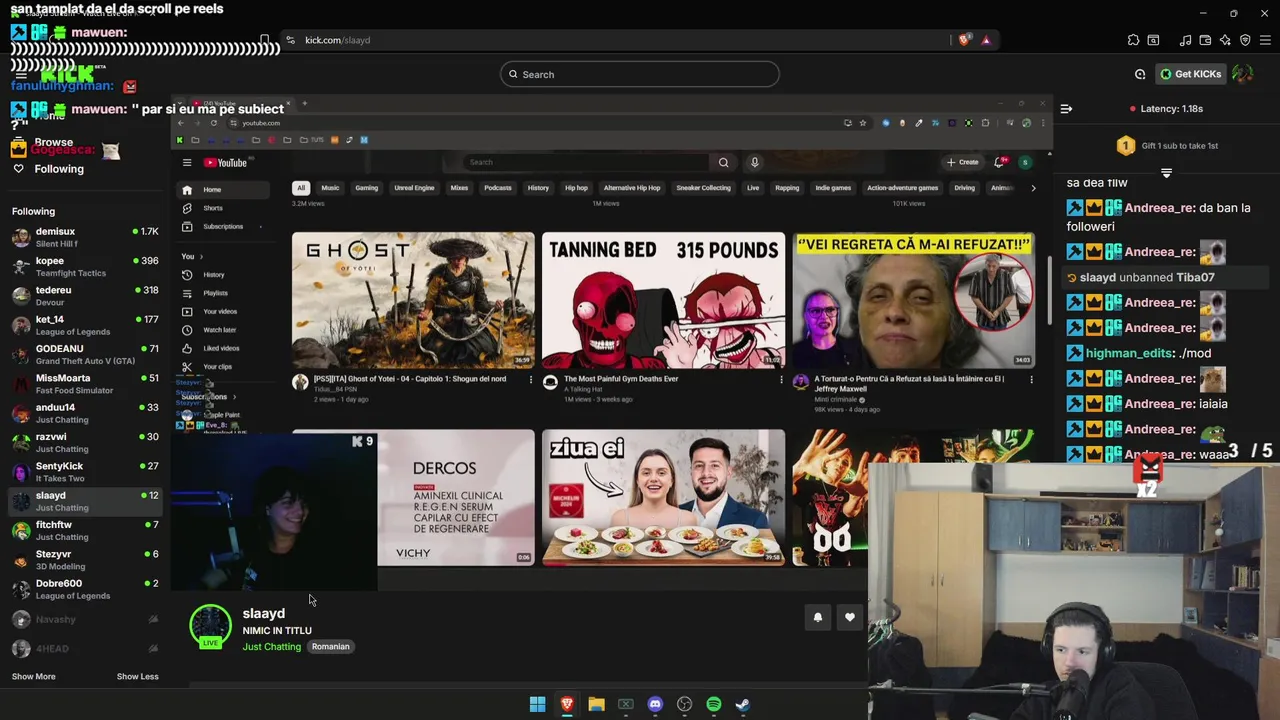Open Tanning Bed 315 Pounds video thumbnail
The height and width of the screenshot is (720, 1280).
pyautogui.click(x=664, y=300)
